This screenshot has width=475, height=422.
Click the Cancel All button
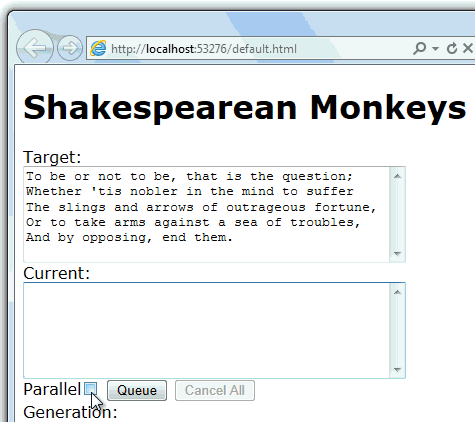click(215, 390)
